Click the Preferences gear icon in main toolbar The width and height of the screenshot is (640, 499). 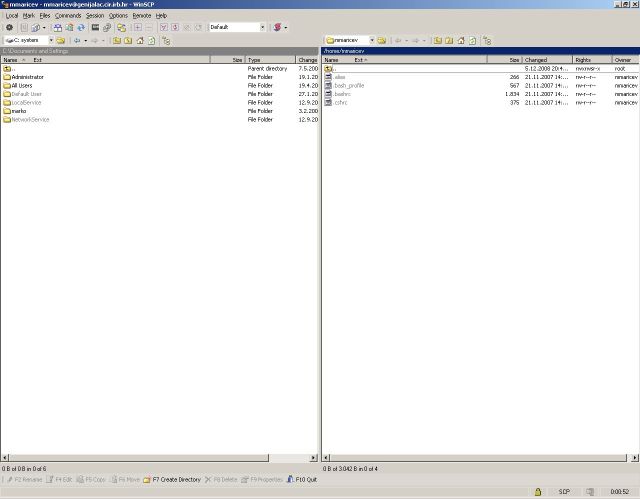coord(9,27)
